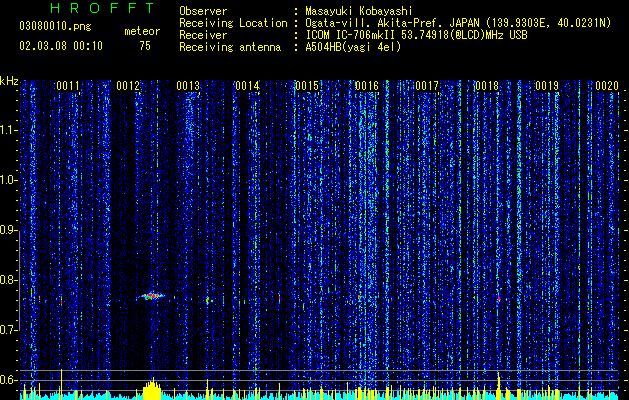Click the 0013 time marker

(x=188, y=86)
